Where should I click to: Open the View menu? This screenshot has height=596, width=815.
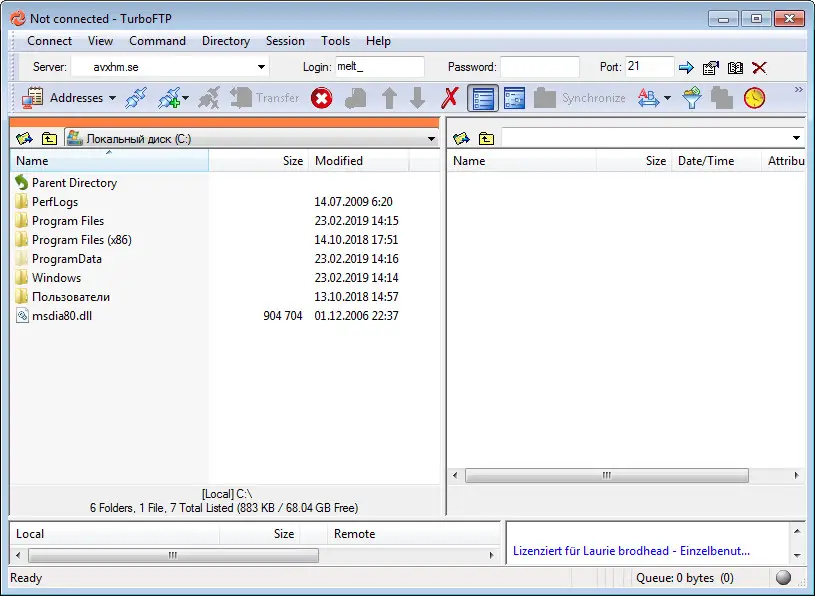pos(100,41)
